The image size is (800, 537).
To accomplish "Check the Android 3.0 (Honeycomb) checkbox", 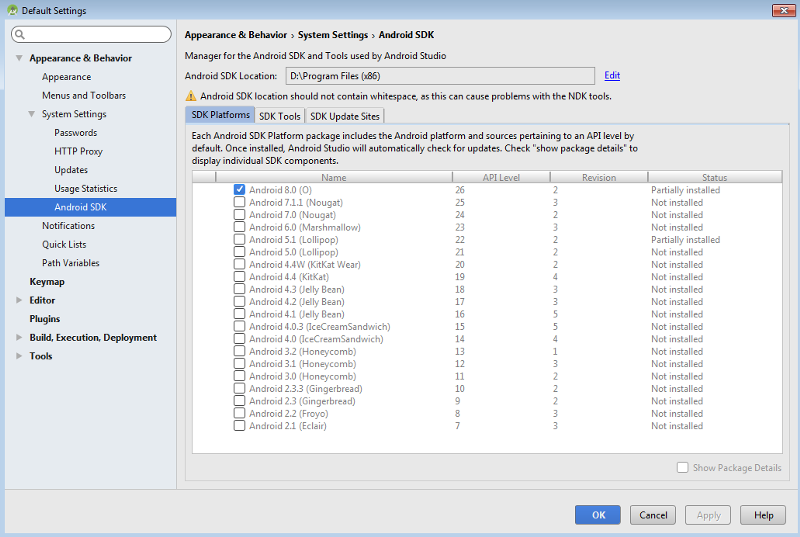I will (x=239, y=376).
